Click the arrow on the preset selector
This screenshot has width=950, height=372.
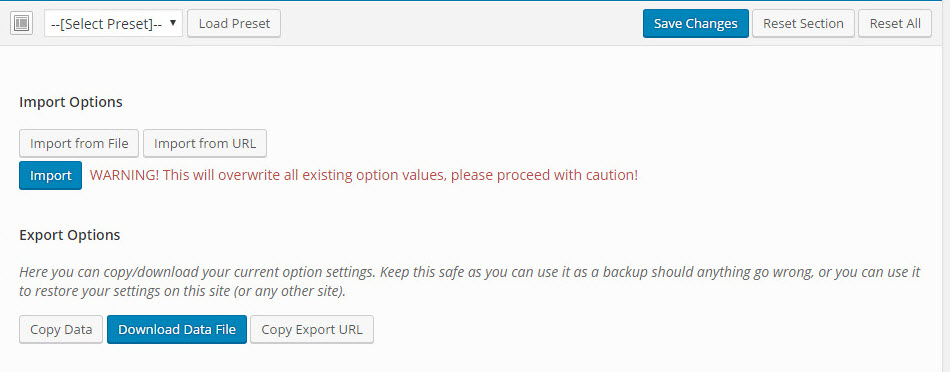click(x=173, y=23)
